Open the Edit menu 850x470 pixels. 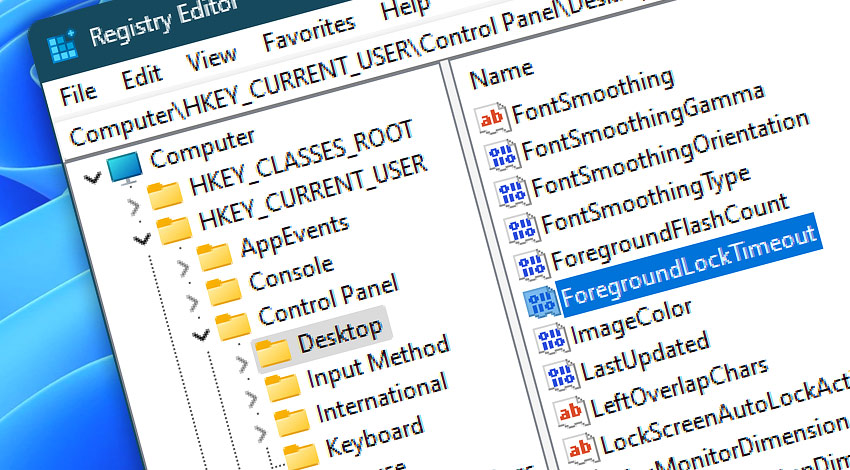[x=142, y=78]
